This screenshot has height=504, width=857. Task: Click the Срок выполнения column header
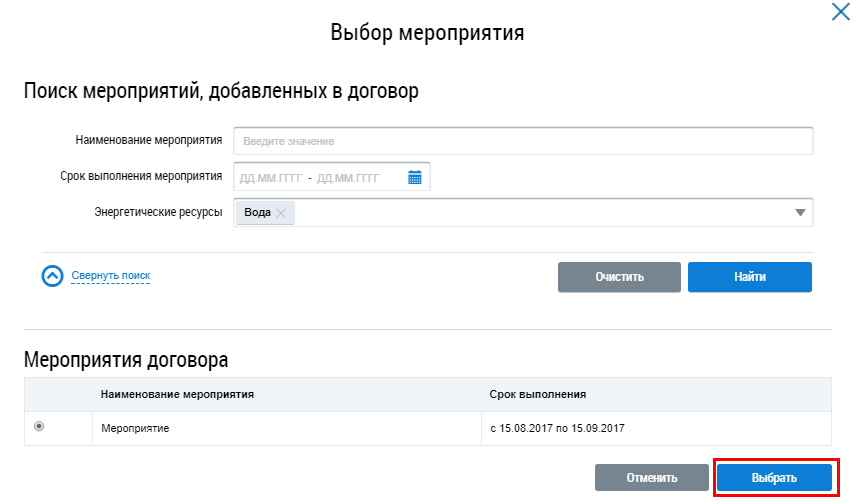538,394
